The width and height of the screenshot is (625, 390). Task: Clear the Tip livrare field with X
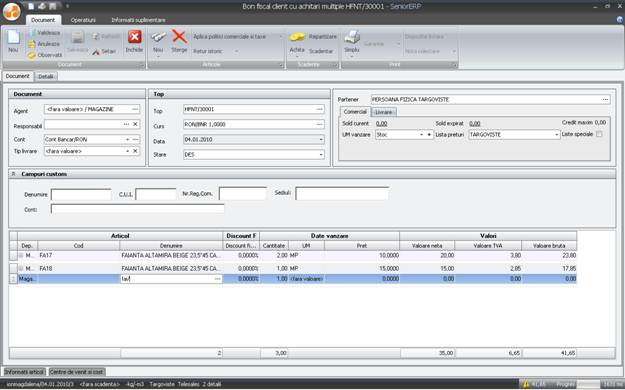135,151
